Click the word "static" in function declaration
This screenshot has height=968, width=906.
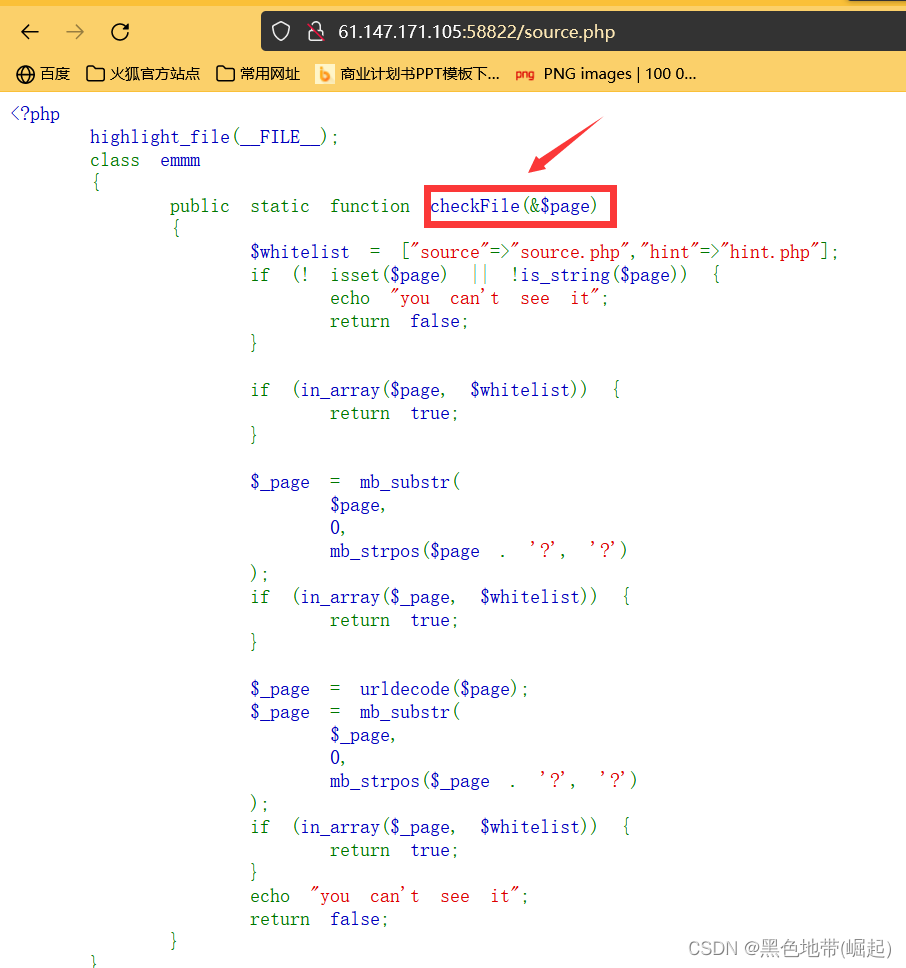tap(280, 206)
